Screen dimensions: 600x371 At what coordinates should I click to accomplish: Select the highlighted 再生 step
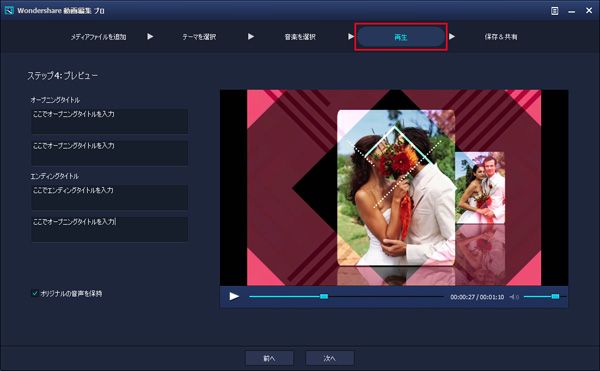401,37
